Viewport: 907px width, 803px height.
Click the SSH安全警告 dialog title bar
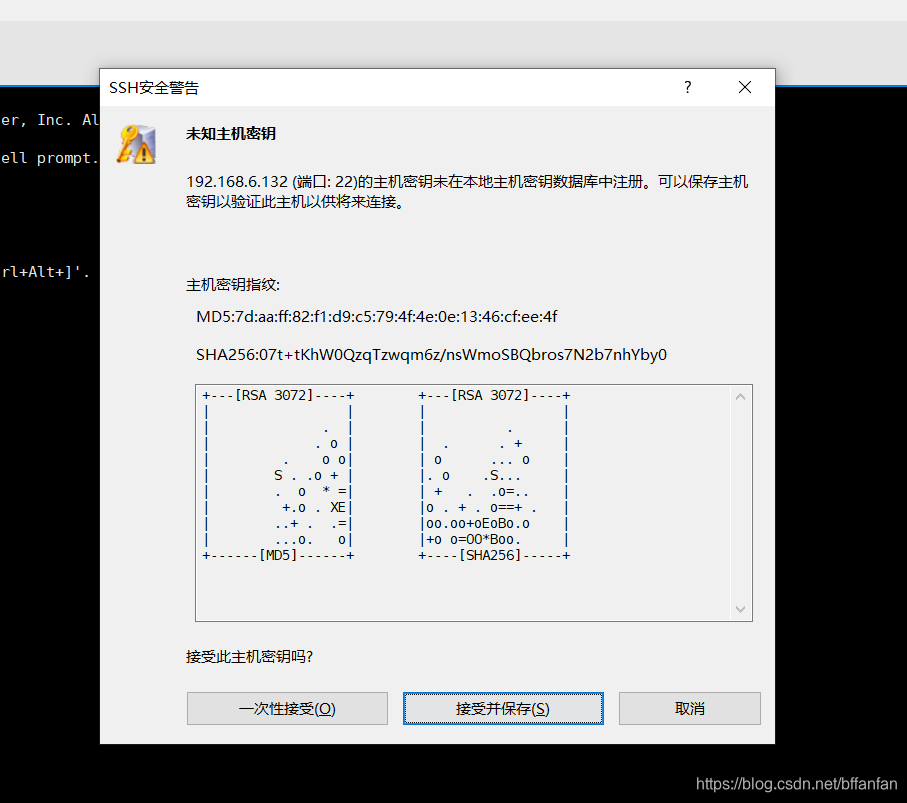[400, 87]
